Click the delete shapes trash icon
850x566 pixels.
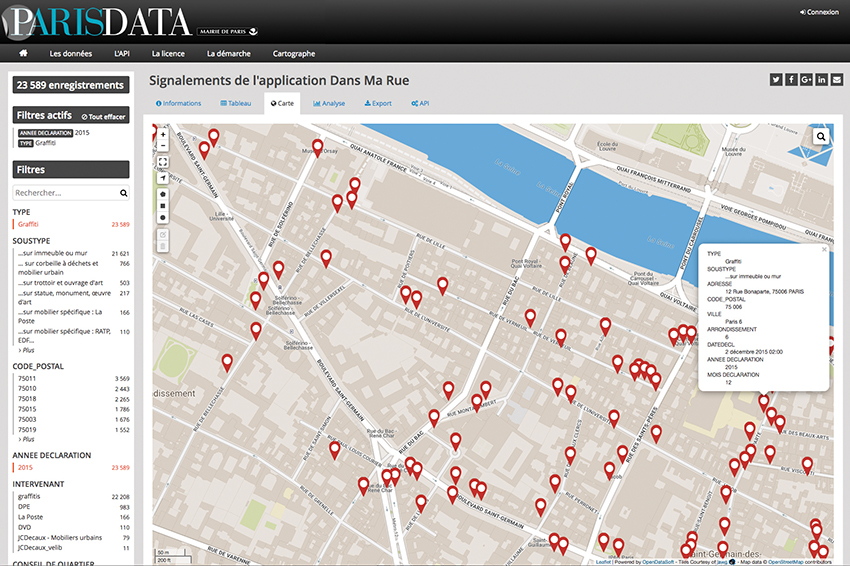[x=163, y=247]
